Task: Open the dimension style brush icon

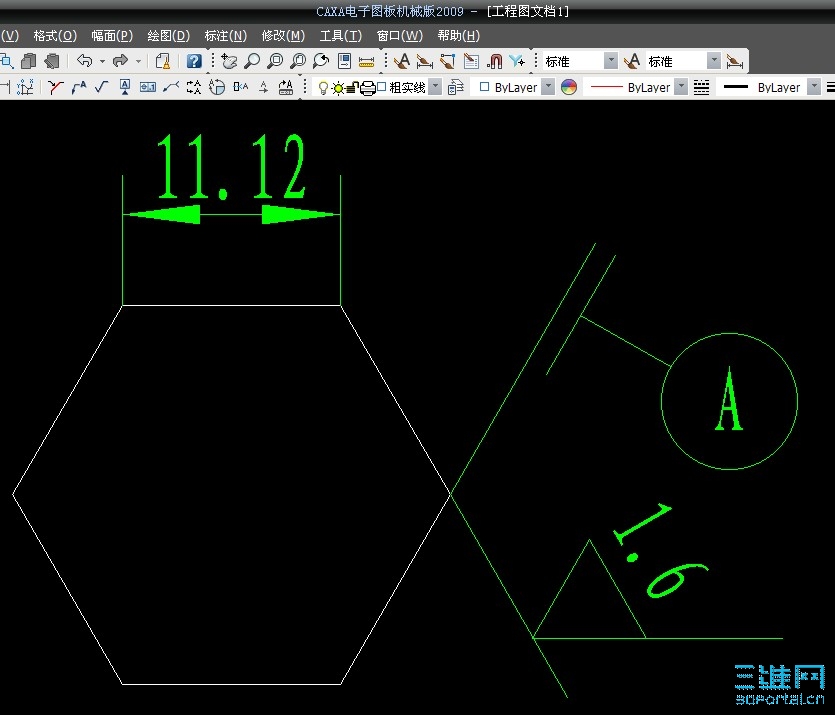Action: click(x=424, y=62)
